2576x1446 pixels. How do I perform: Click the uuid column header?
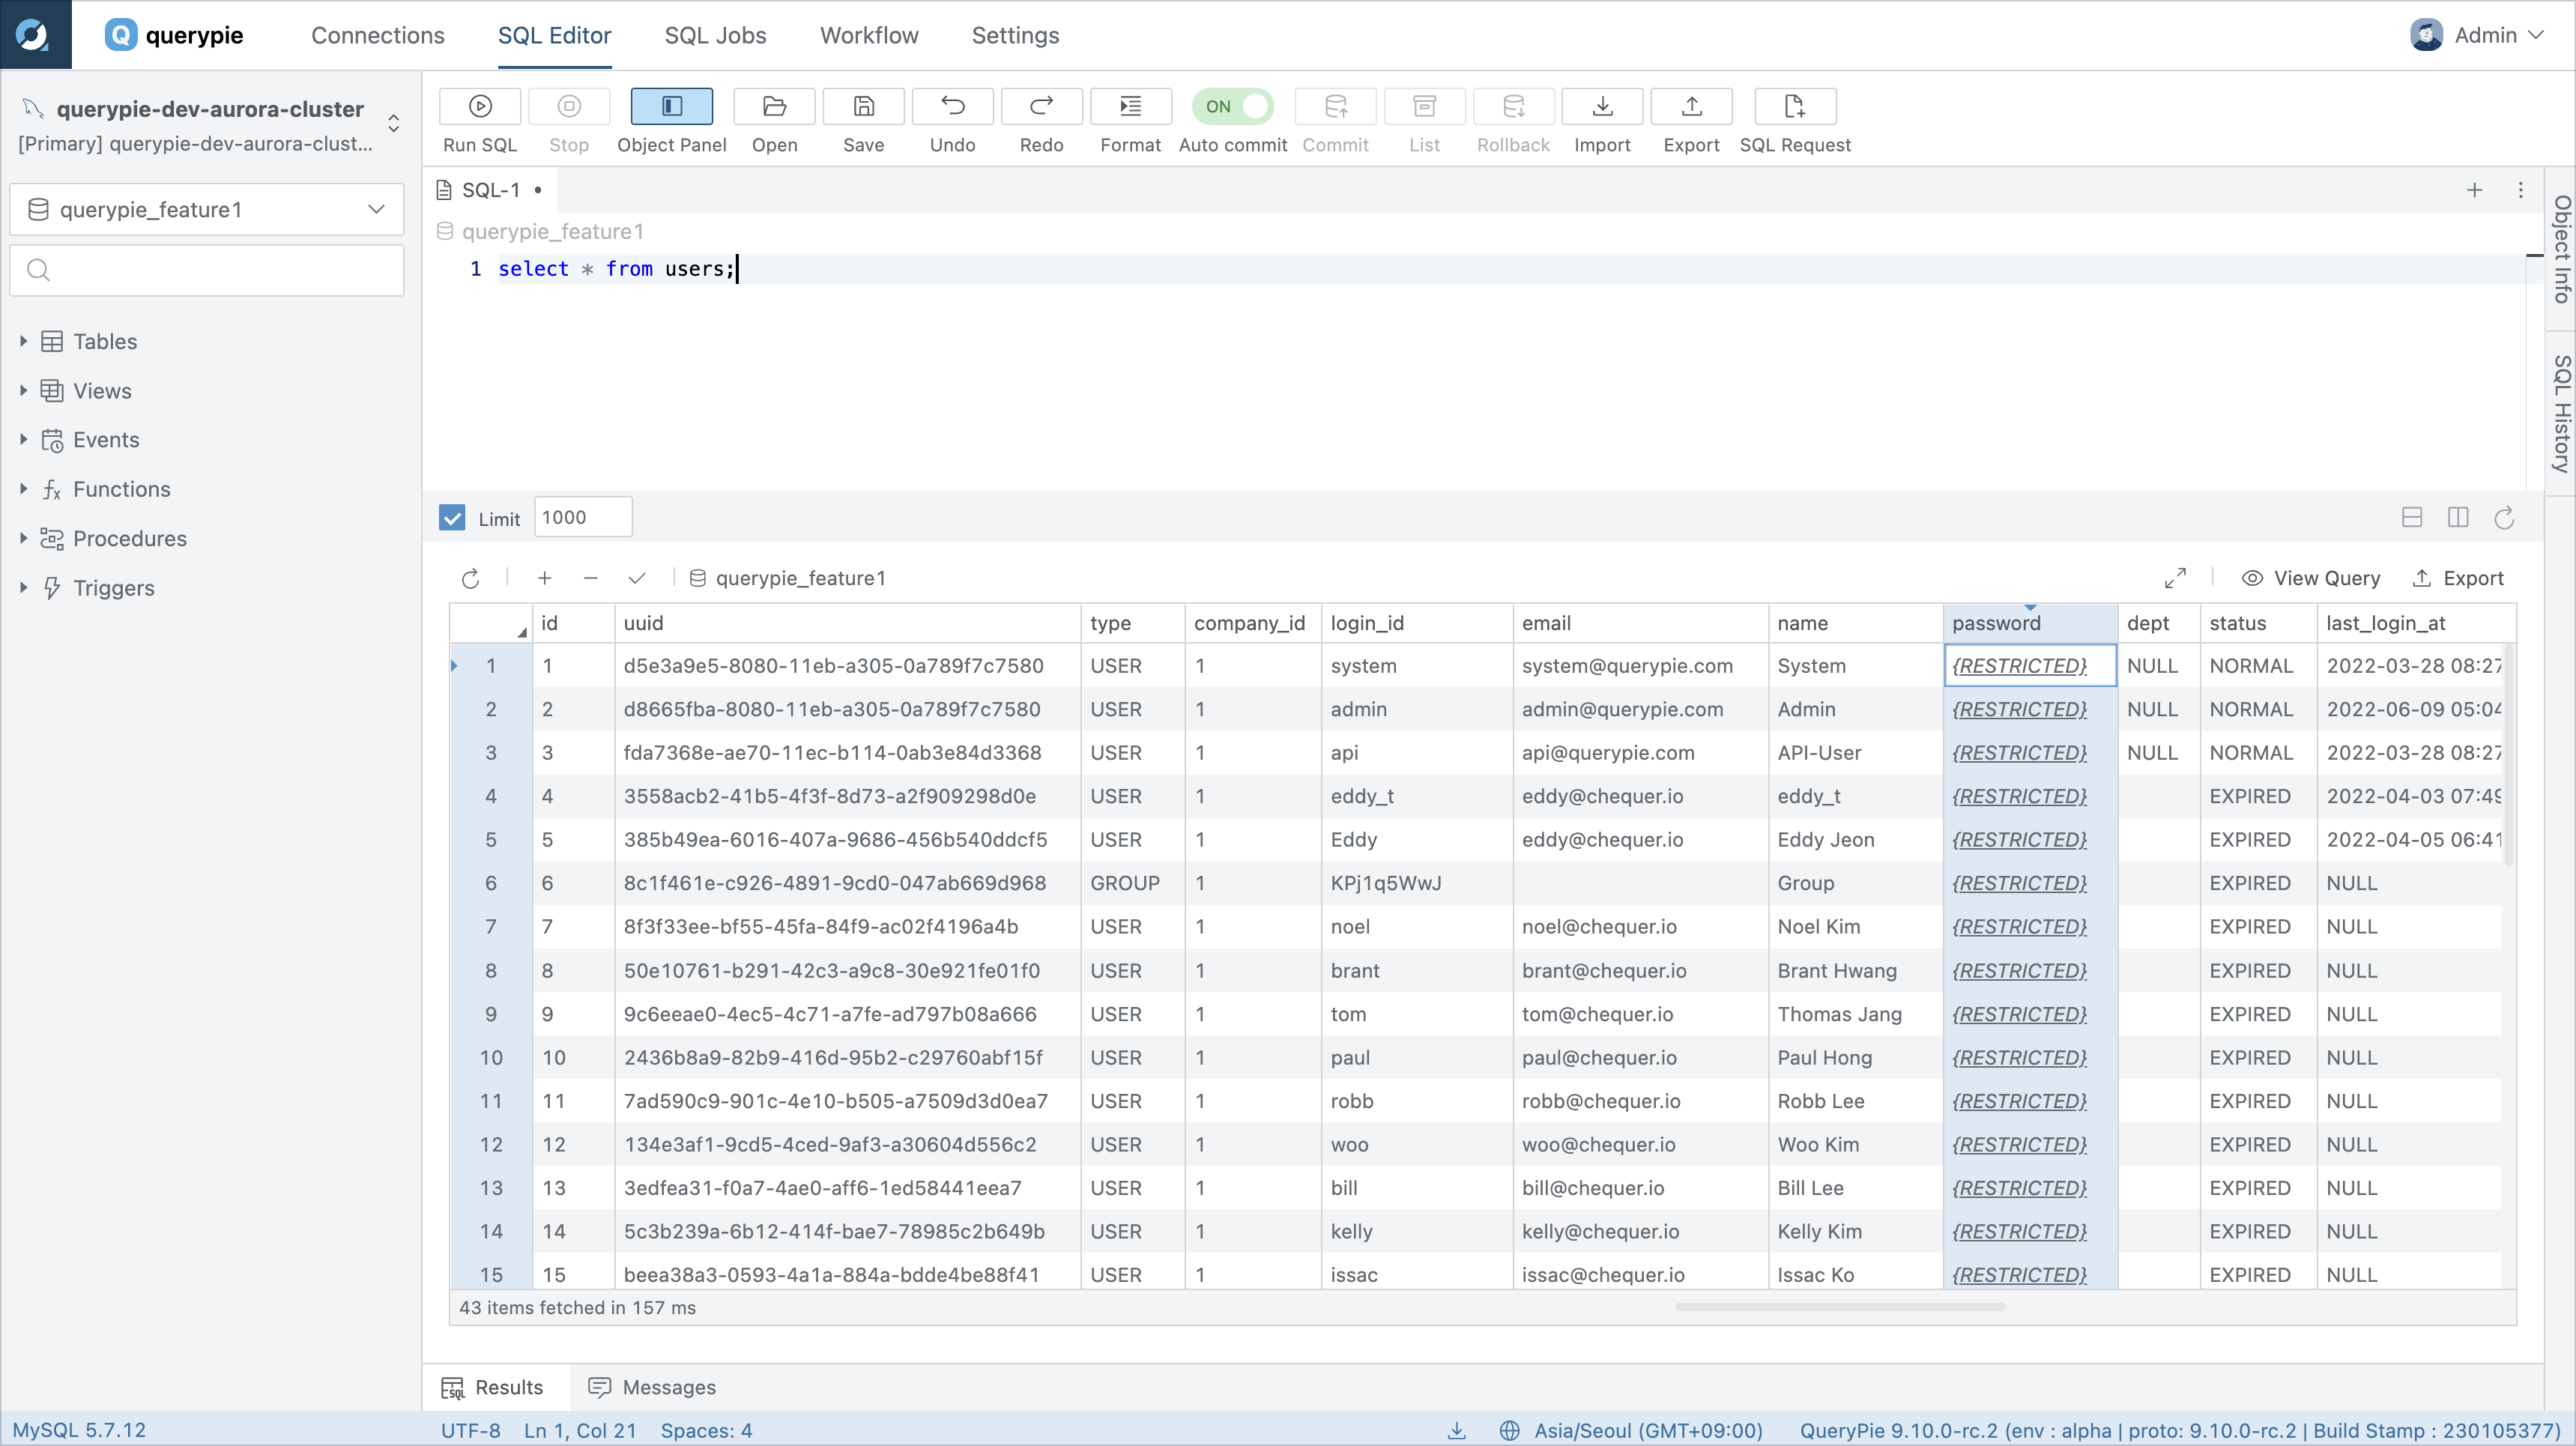pos(848,623)
